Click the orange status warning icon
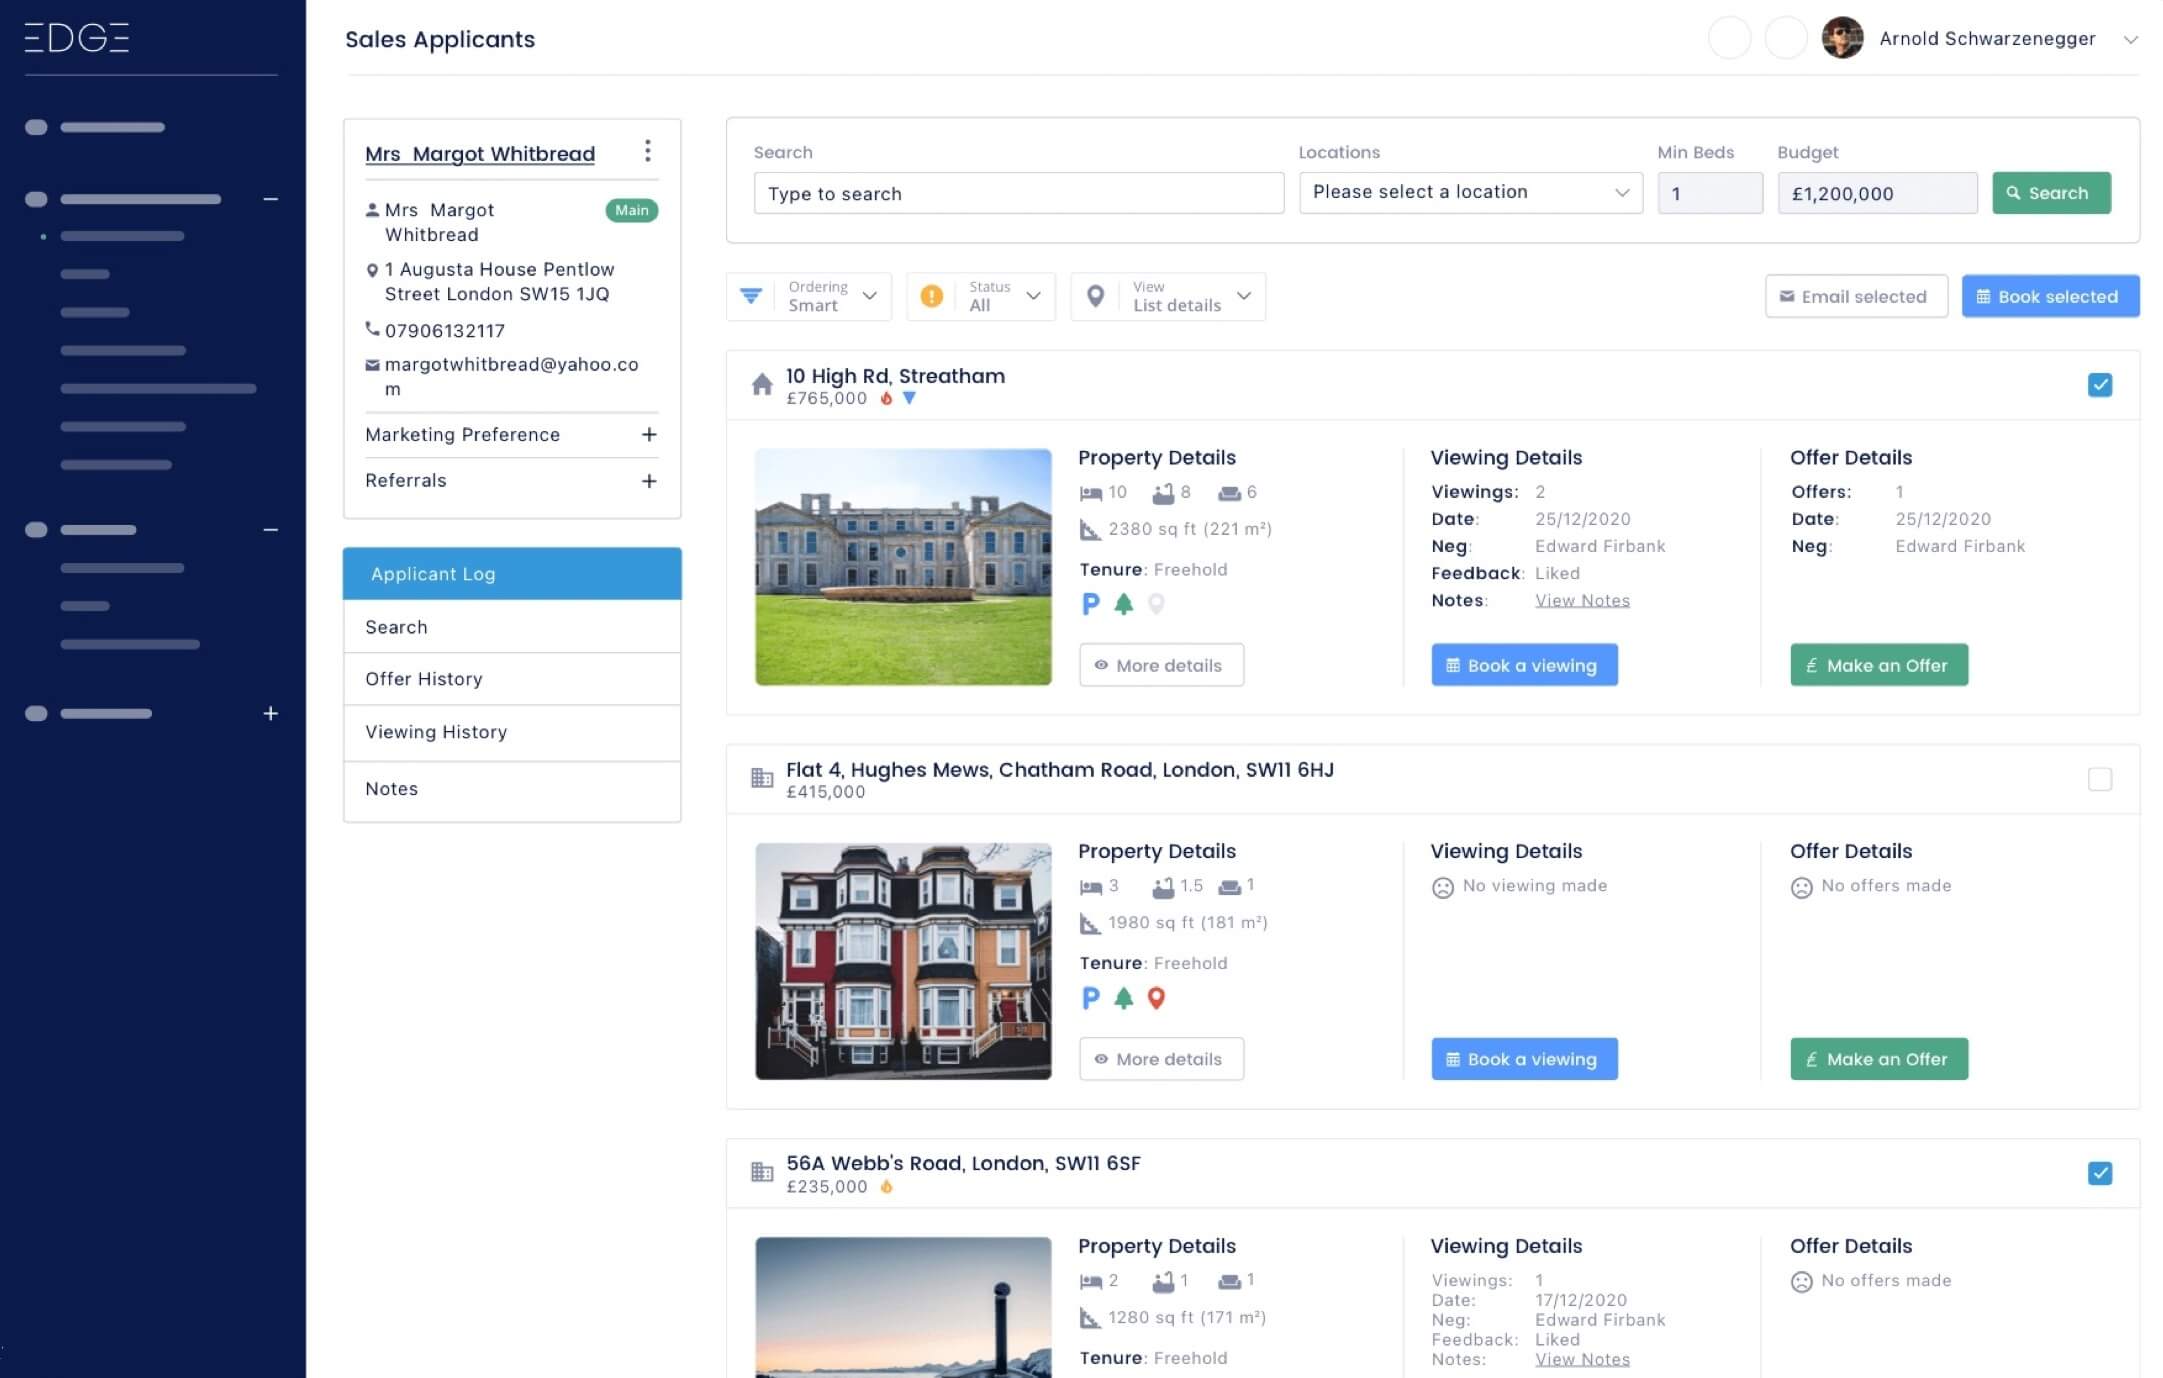This screenshot has height=1378, width=2163. pos(932,295)
